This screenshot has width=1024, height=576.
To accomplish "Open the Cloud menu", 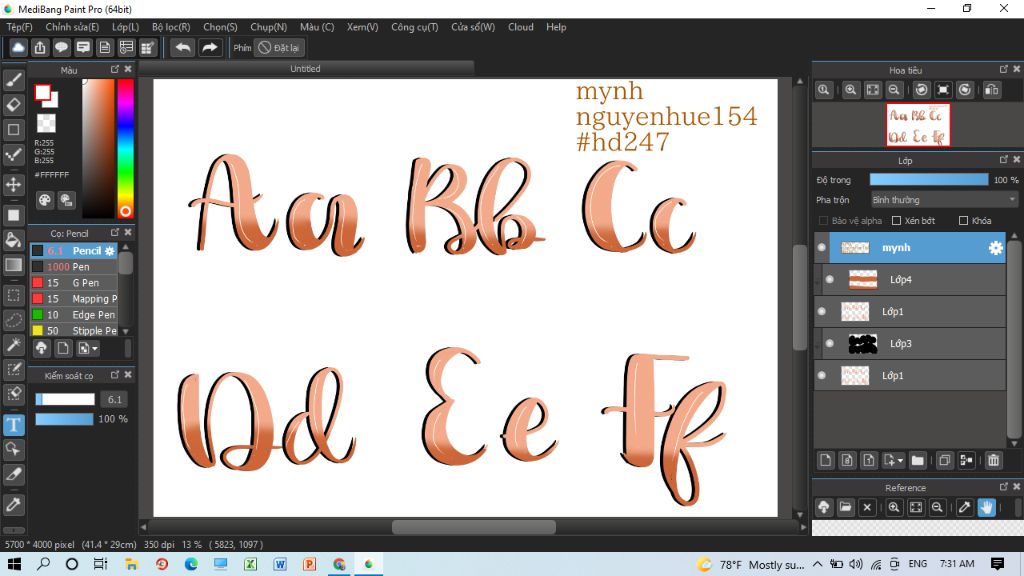I will (x=521, y=27).
